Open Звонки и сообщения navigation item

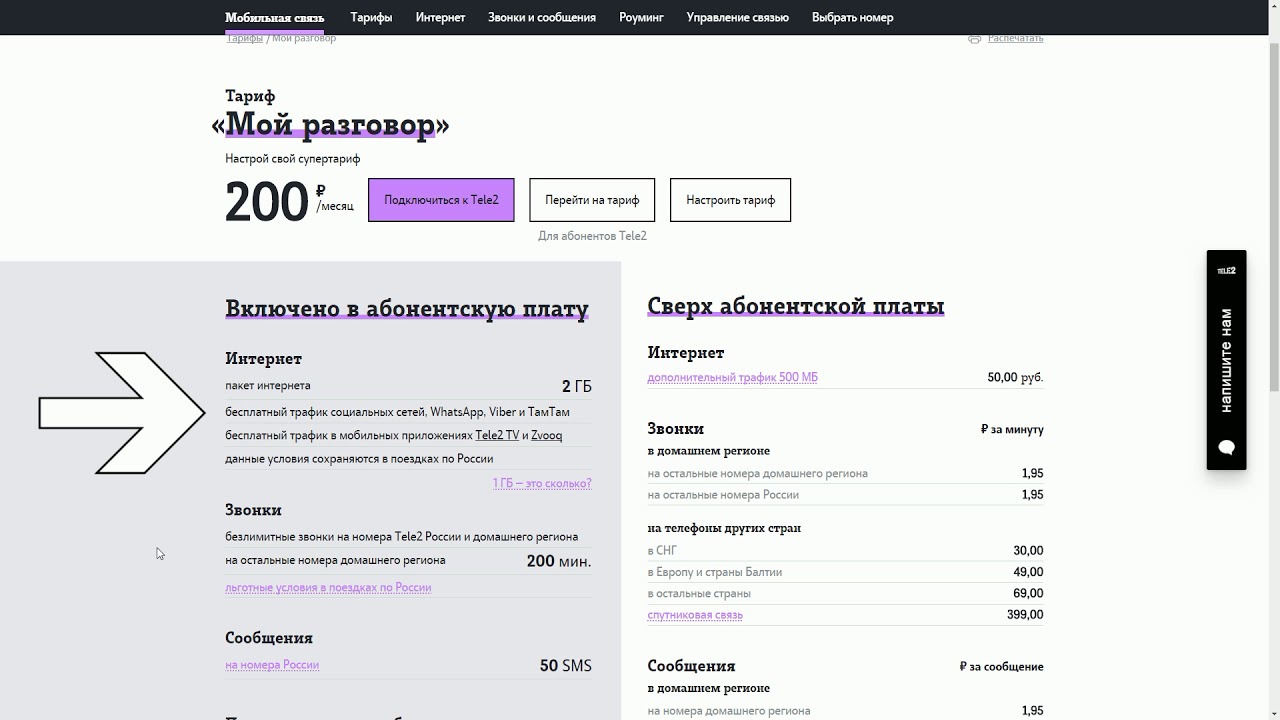click(542, 17)
